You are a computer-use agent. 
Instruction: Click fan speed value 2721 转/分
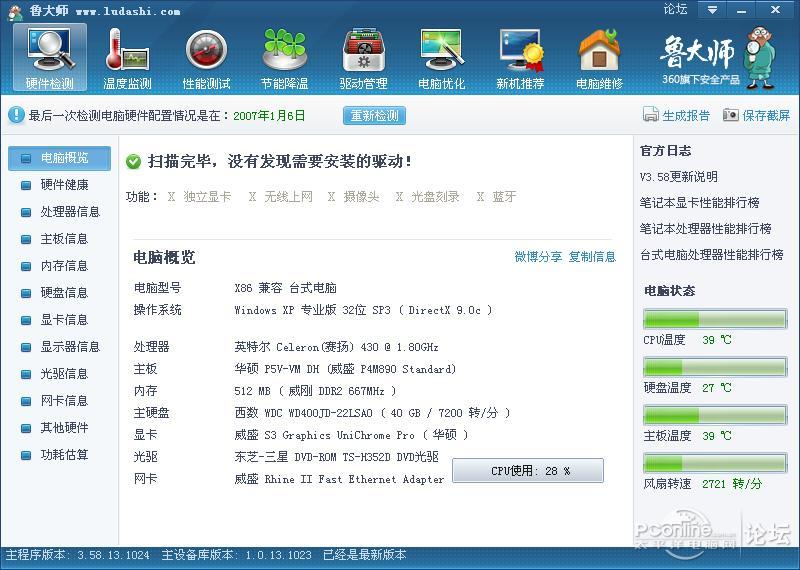point(732,483)
